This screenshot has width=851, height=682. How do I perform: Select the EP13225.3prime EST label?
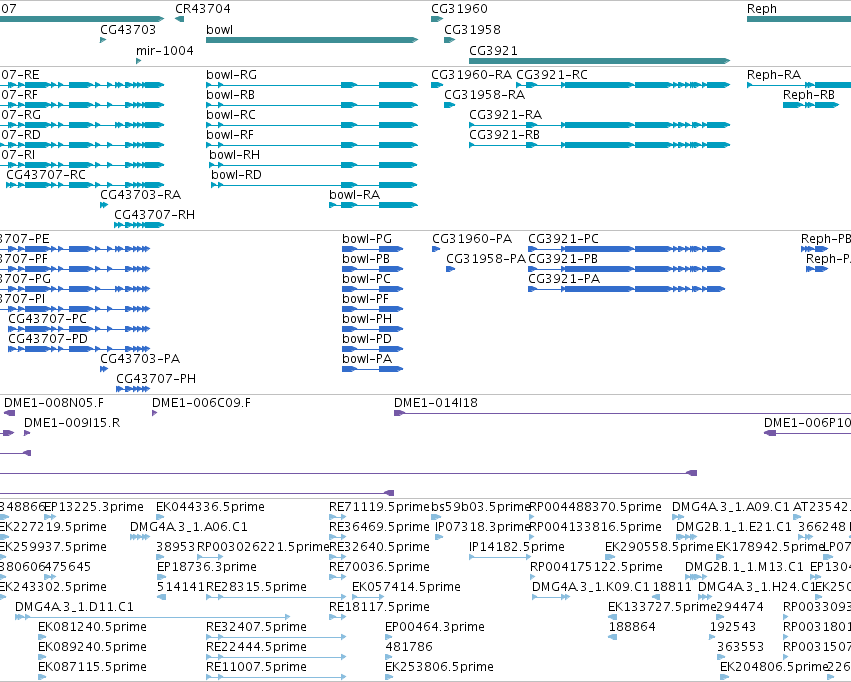point(94,507)
